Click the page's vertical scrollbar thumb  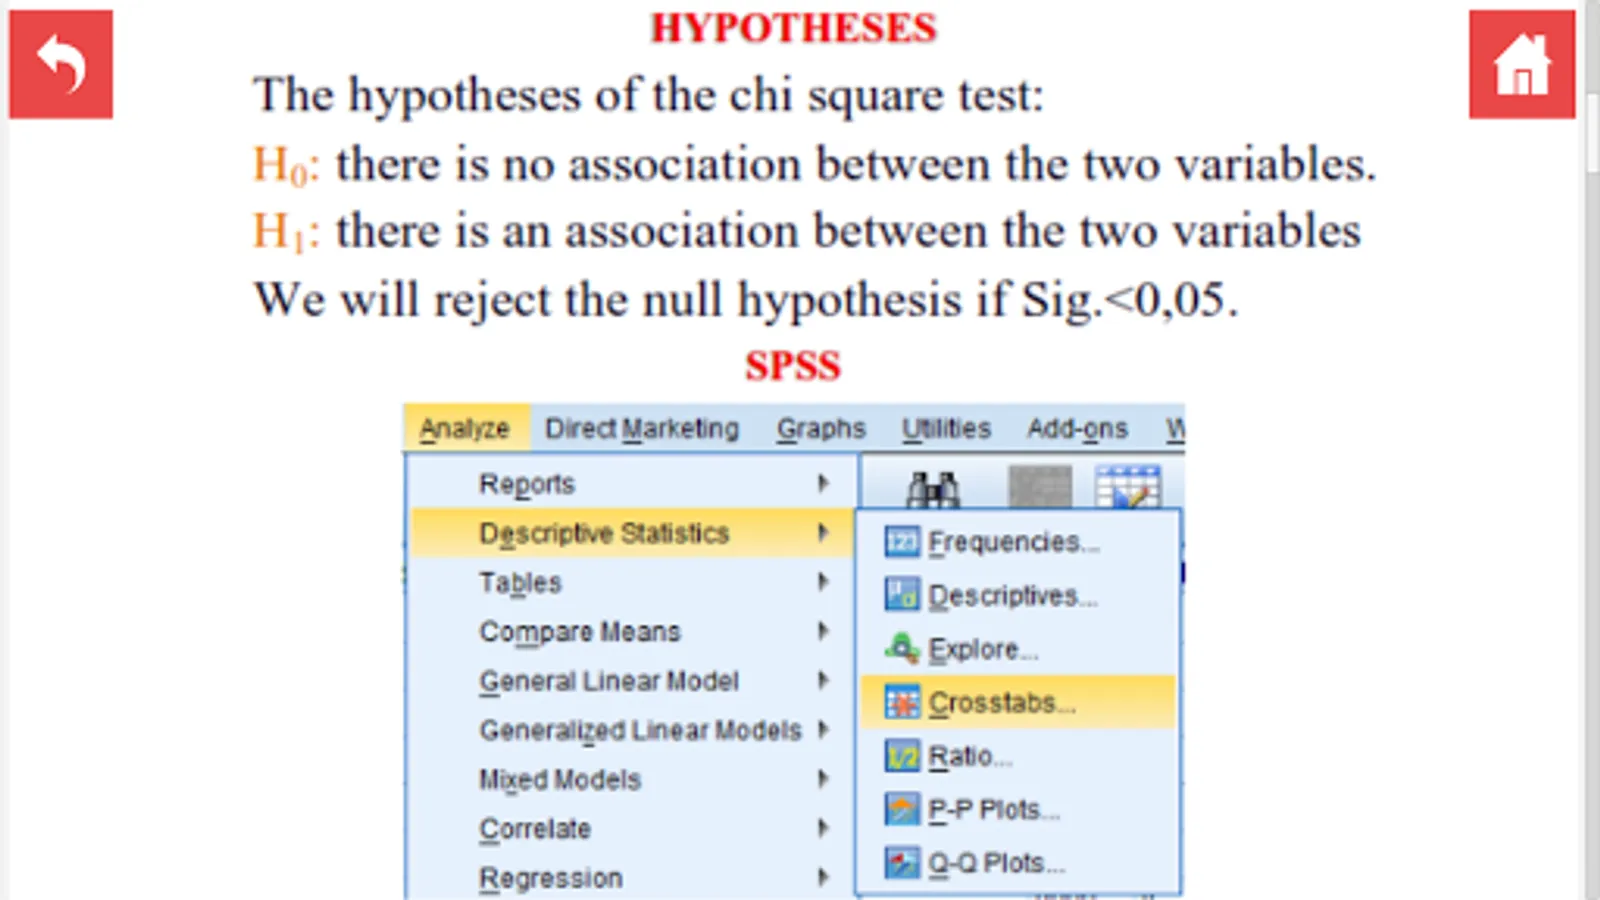[1593, 135]
